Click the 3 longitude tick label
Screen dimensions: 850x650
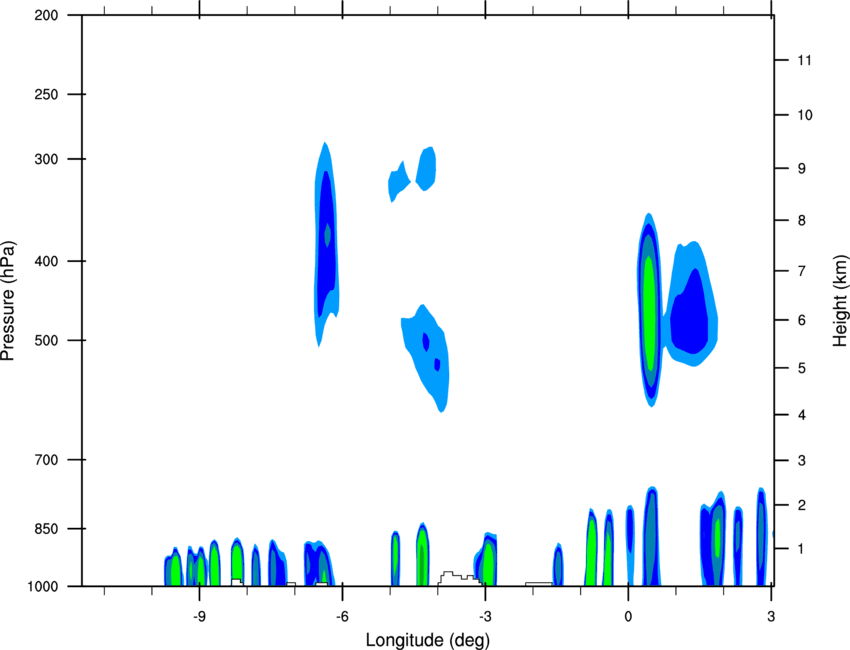tap(771, 617)
